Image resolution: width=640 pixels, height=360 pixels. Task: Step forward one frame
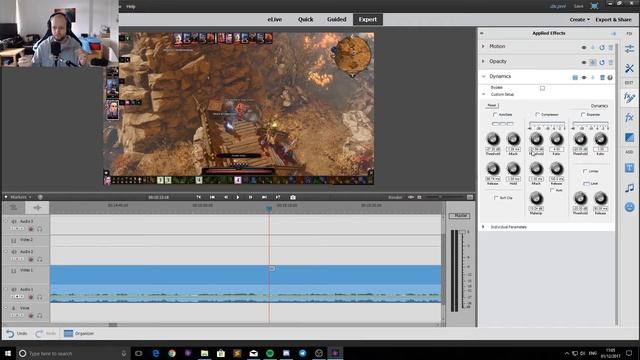pos(250,197)
